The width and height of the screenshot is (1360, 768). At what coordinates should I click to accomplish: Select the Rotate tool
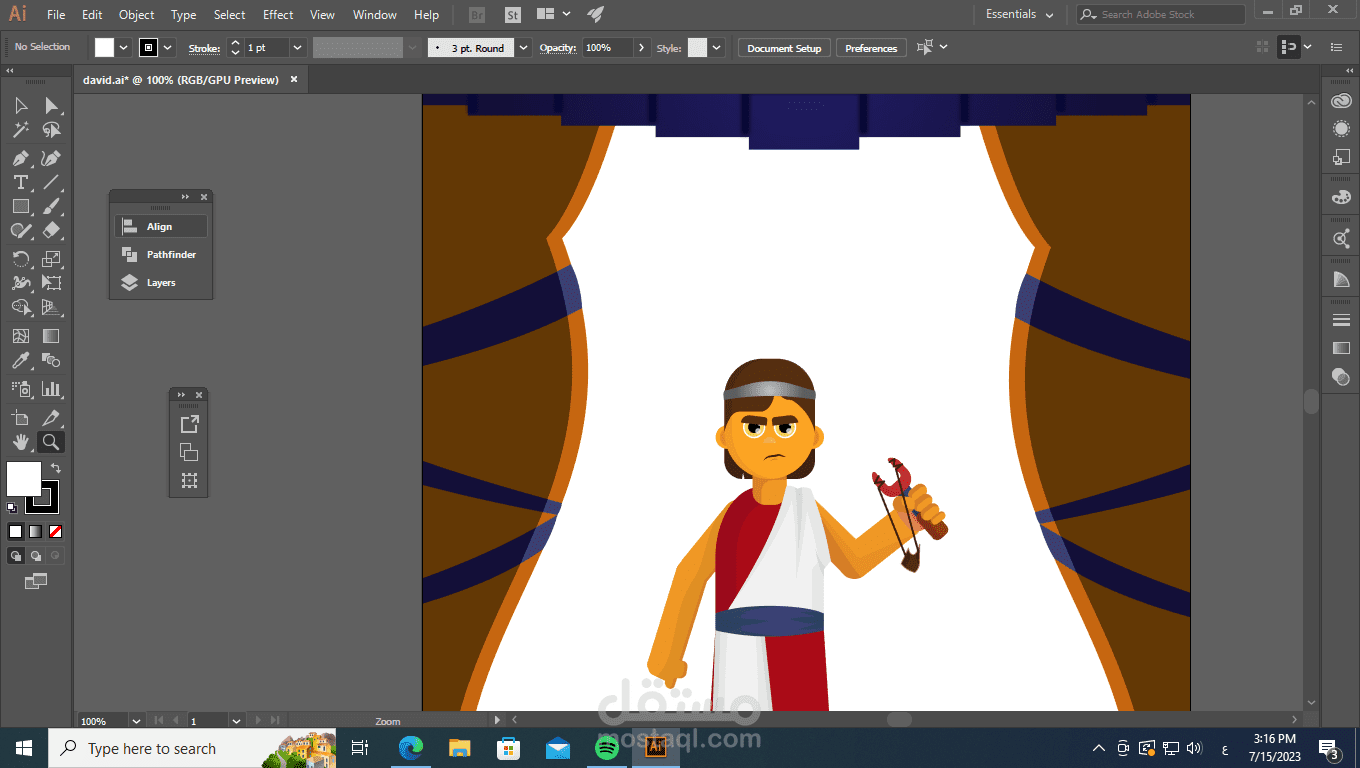click(20, 258)
